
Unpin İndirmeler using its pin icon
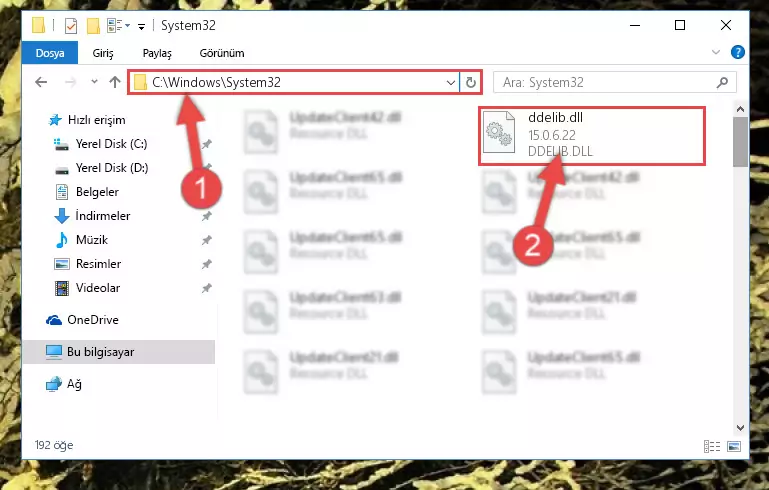pos(207,216)
